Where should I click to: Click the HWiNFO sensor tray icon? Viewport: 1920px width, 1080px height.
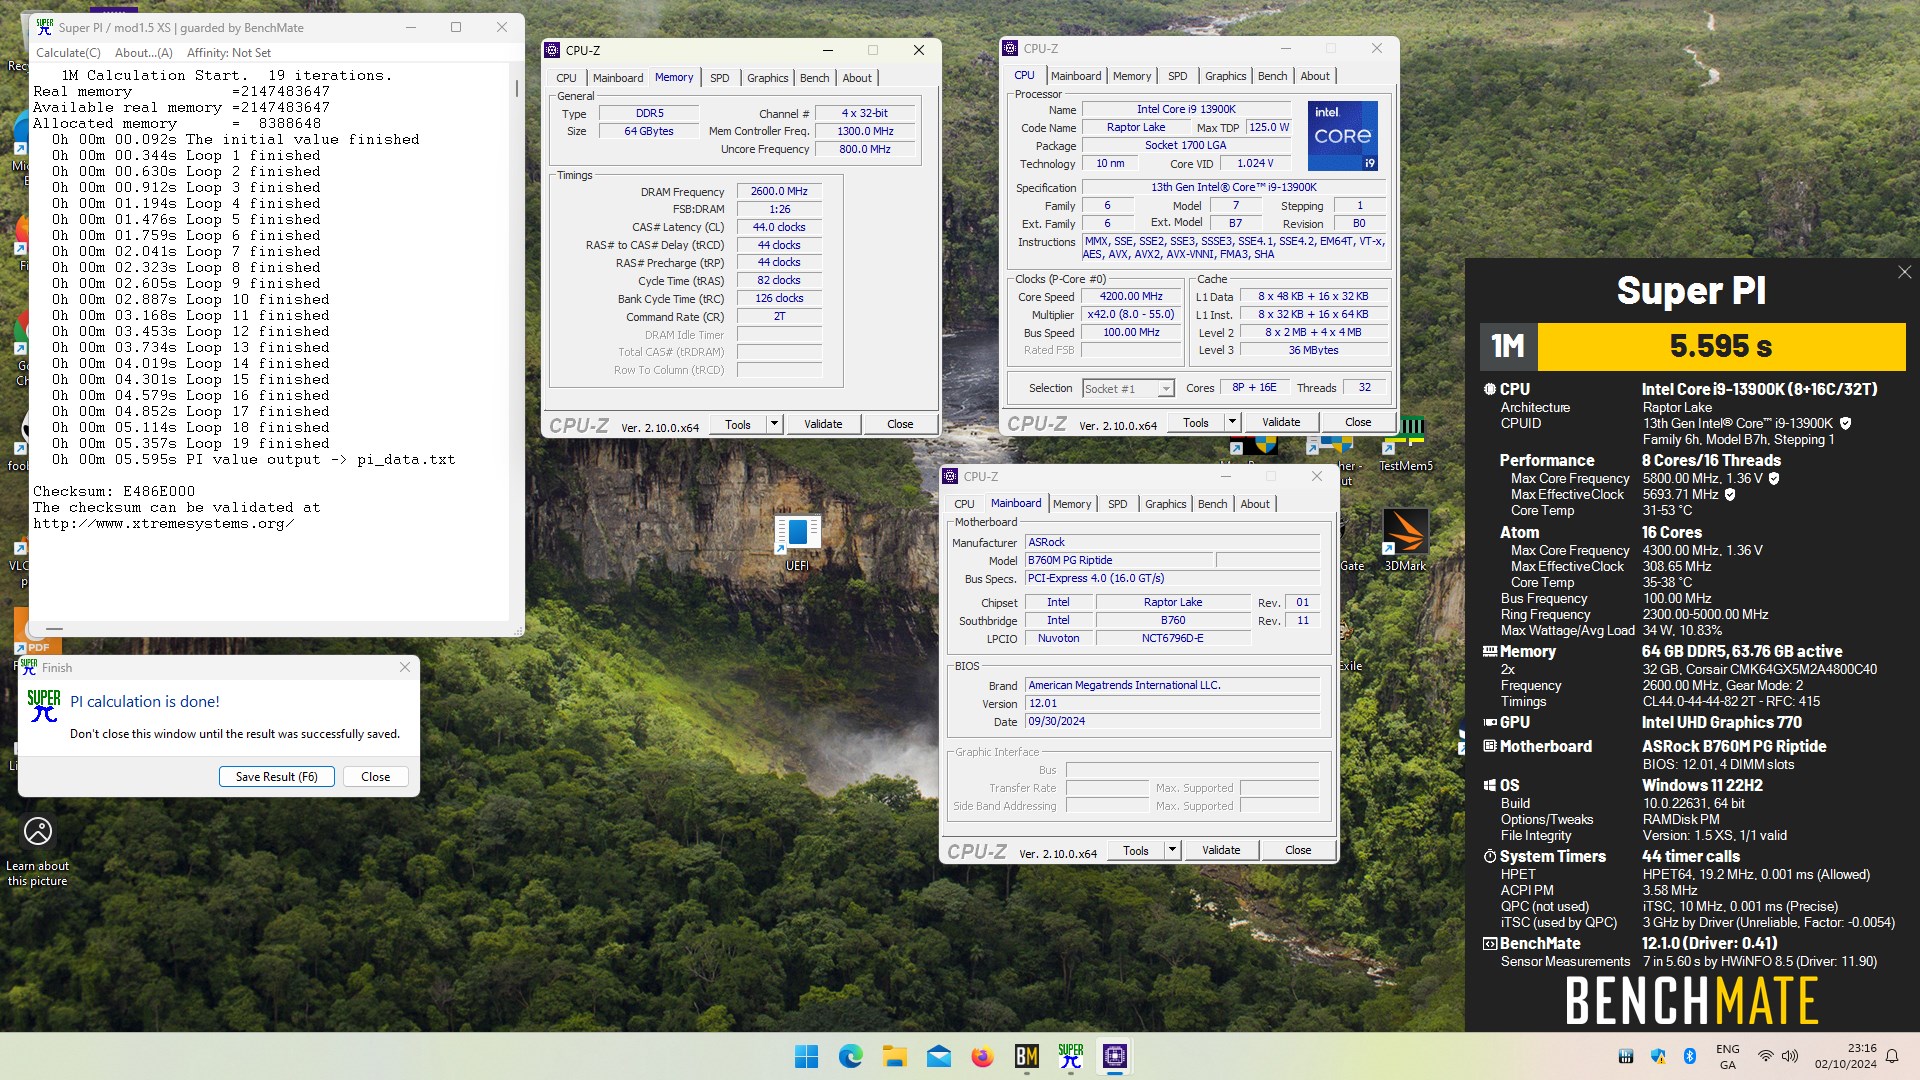coord(1626,1056)
